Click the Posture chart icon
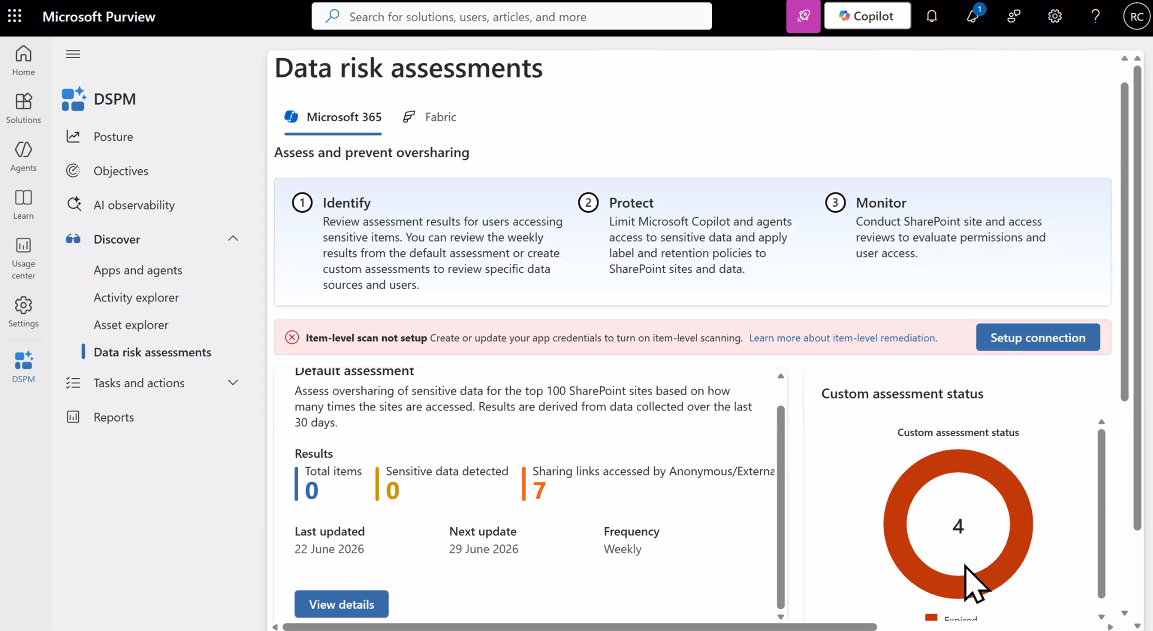The height and width of the screenshot is (631, 1153). (73, 136)
